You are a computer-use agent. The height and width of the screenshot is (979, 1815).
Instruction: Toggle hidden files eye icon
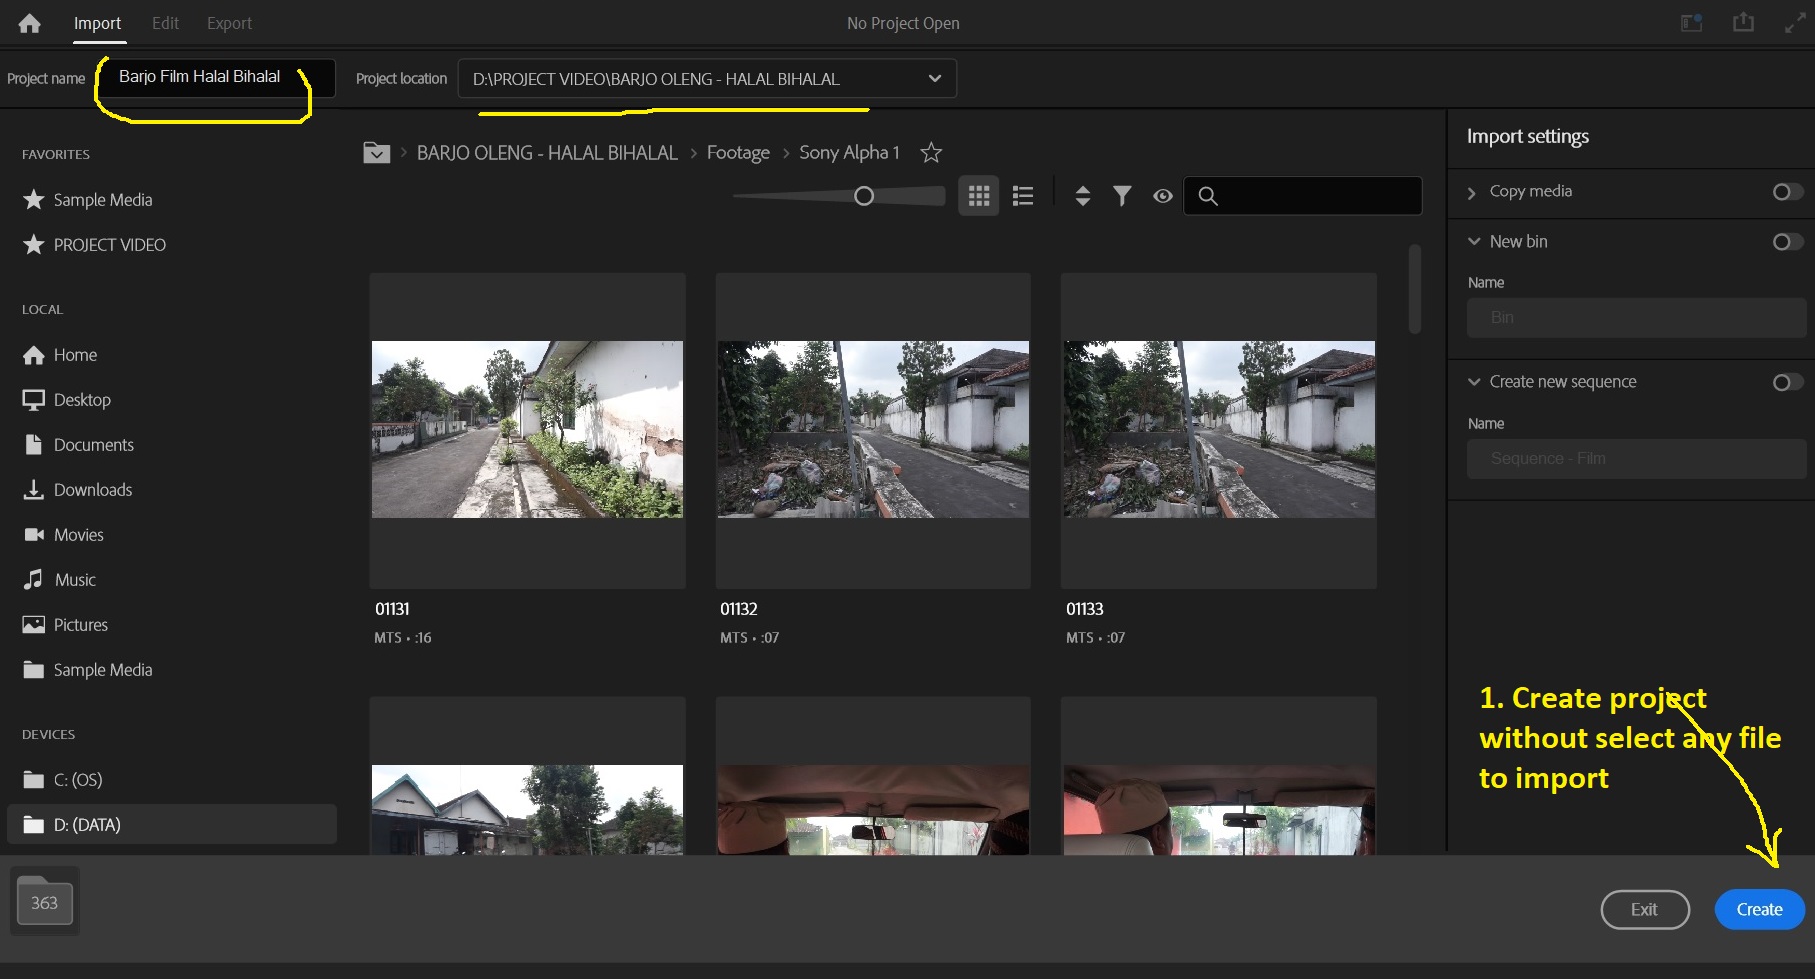[1162, 196]
